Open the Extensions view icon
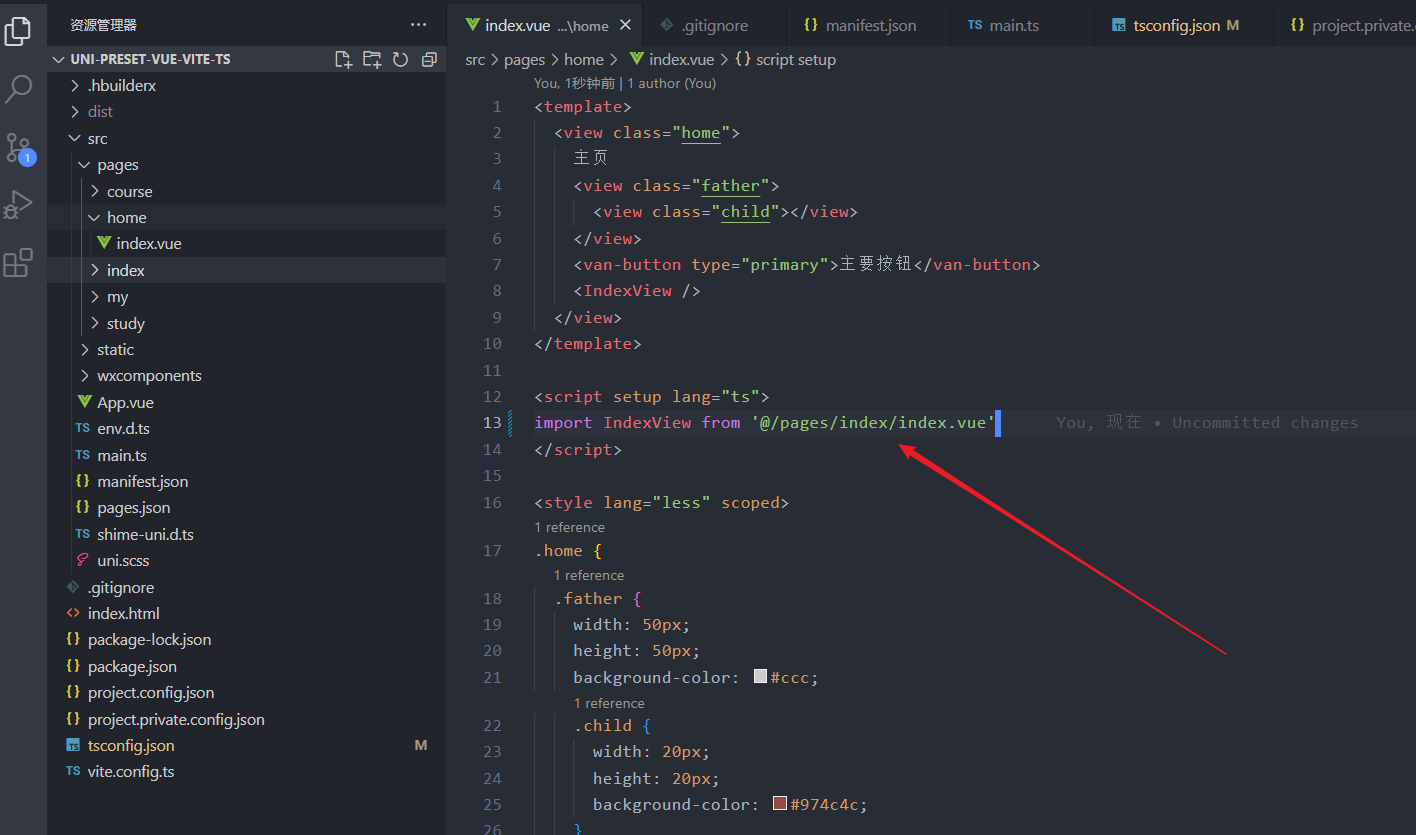Screen dimensions: 1416x835 click(18, 263)
